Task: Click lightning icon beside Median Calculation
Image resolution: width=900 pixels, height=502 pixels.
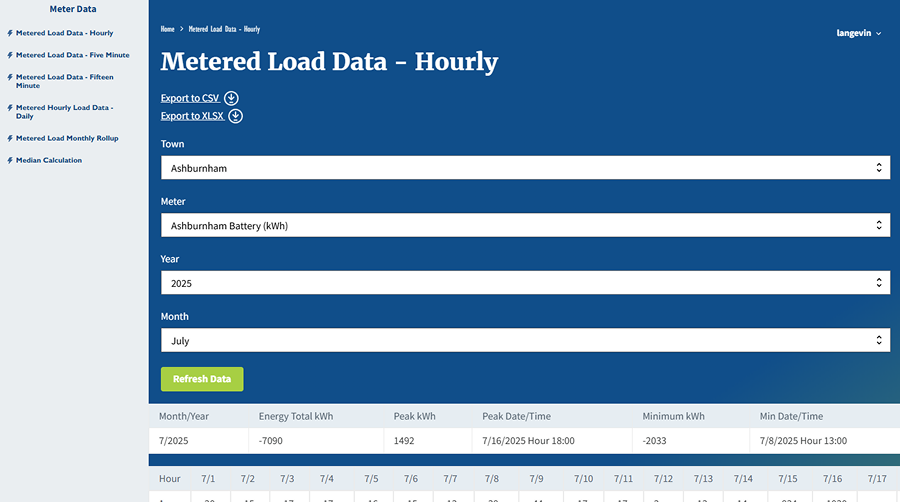Action: (x=10, y=160)
